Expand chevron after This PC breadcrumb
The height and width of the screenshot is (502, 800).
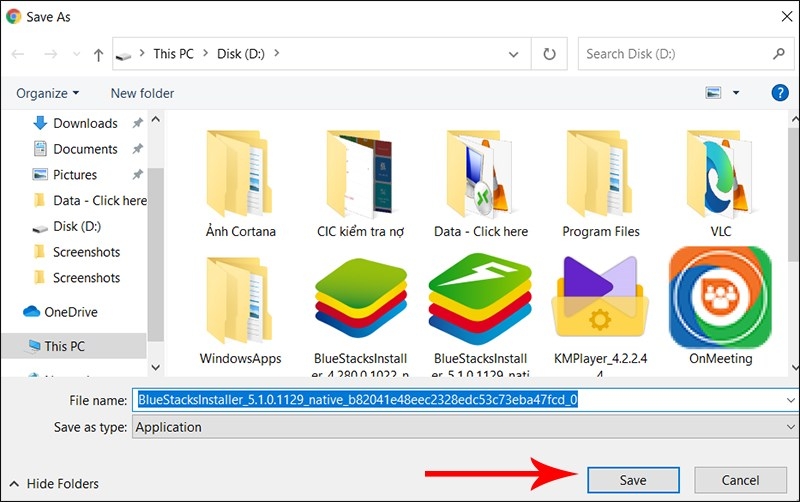tap(206, 53)
